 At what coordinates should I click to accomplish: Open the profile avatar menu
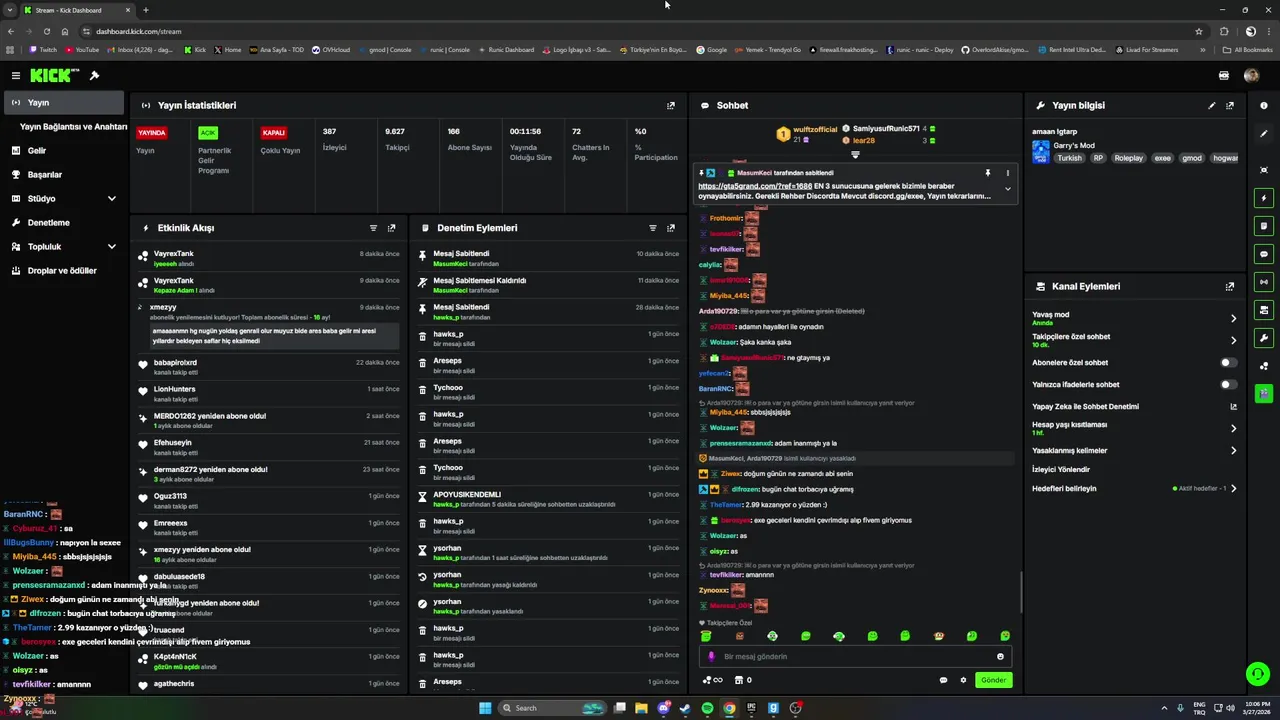[x=1251, y=75]
